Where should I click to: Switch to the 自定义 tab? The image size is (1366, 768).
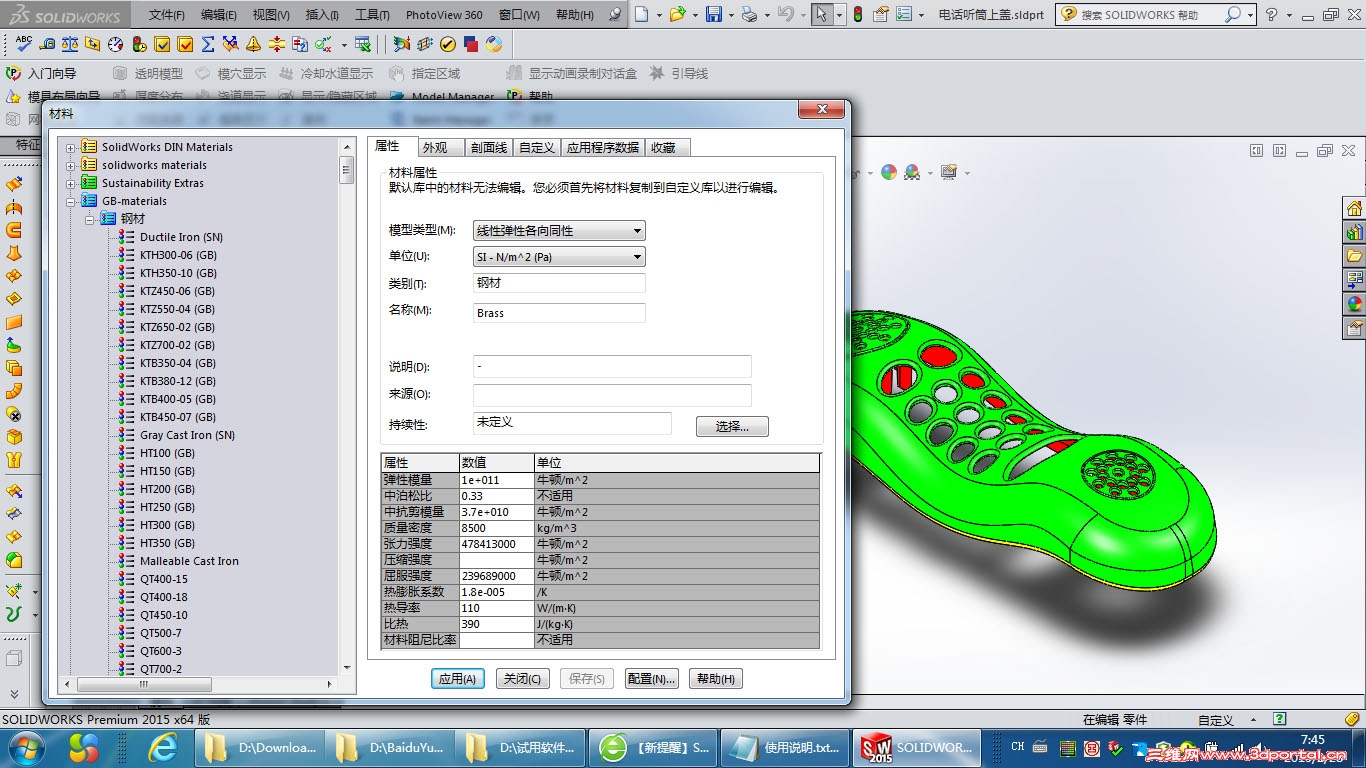537,147
